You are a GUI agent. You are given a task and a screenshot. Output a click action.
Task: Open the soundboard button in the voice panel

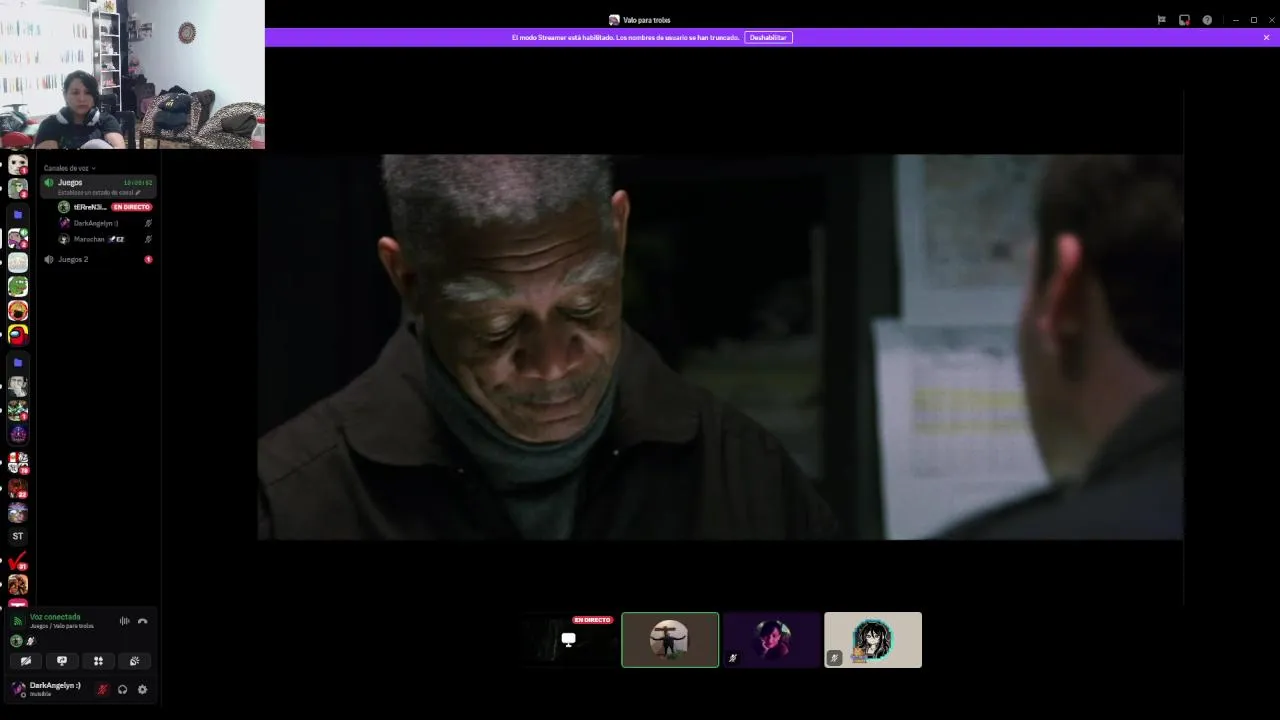(134, 661)
